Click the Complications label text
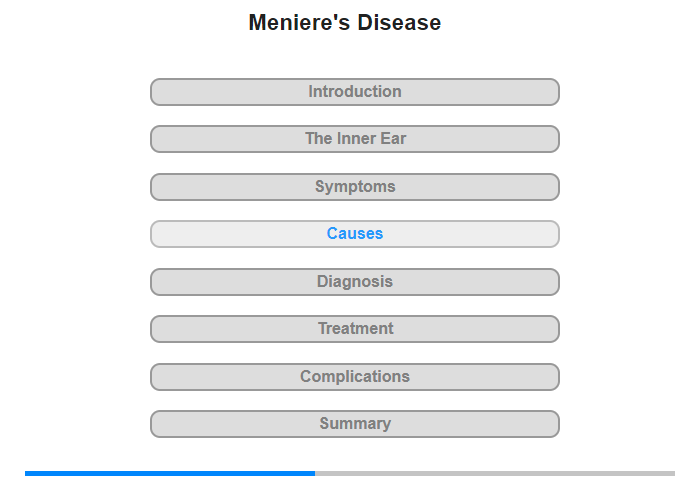The height and width of the screenshot is (480, 700). [x=355, y=376]
